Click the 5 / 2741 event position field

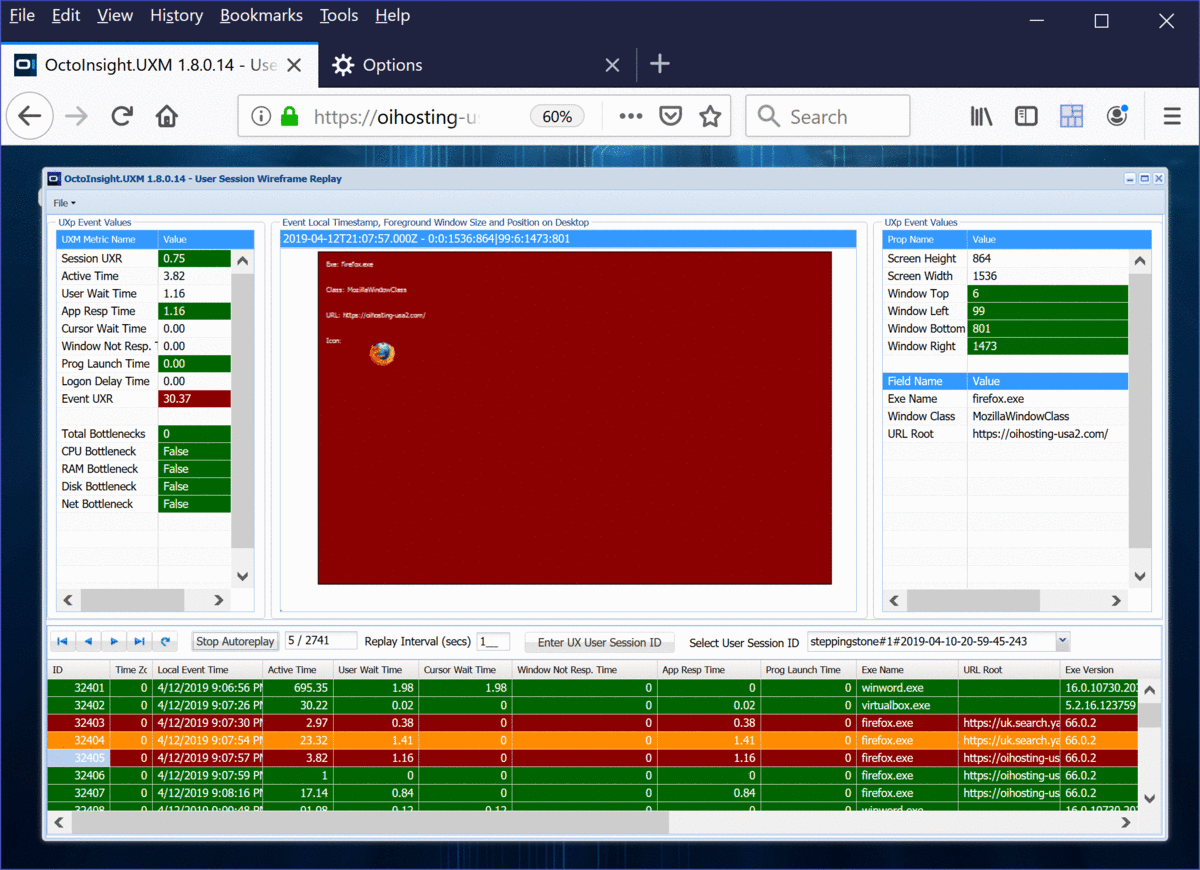(x=321, y=641)
